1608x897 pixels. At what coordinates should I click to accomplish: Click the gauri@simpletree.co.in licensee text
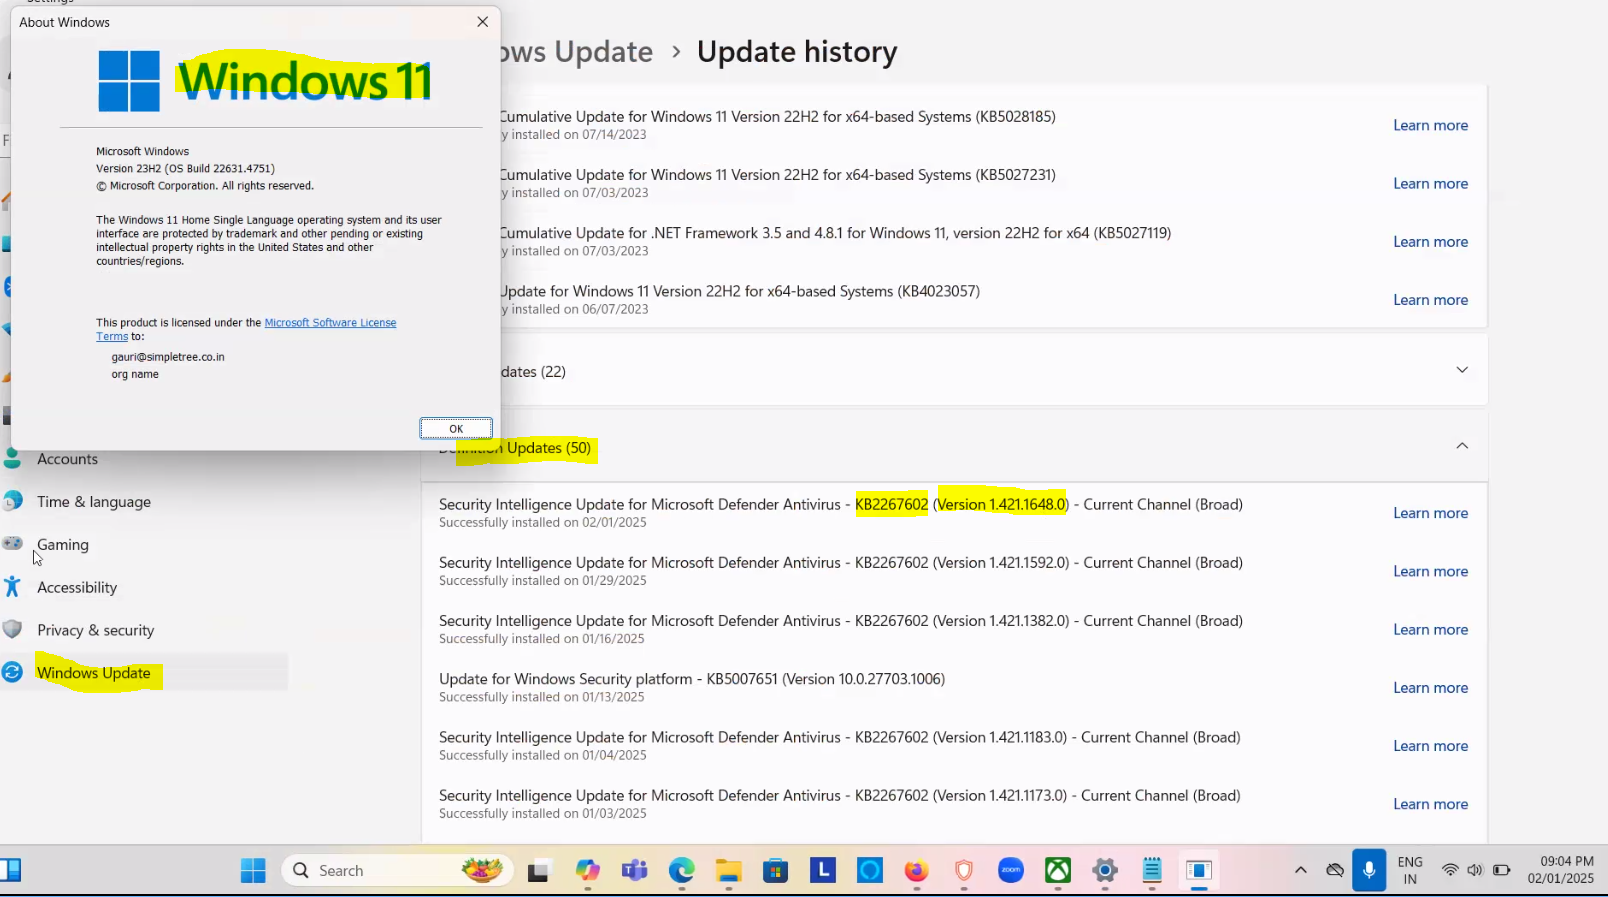(x=168, y=357)
